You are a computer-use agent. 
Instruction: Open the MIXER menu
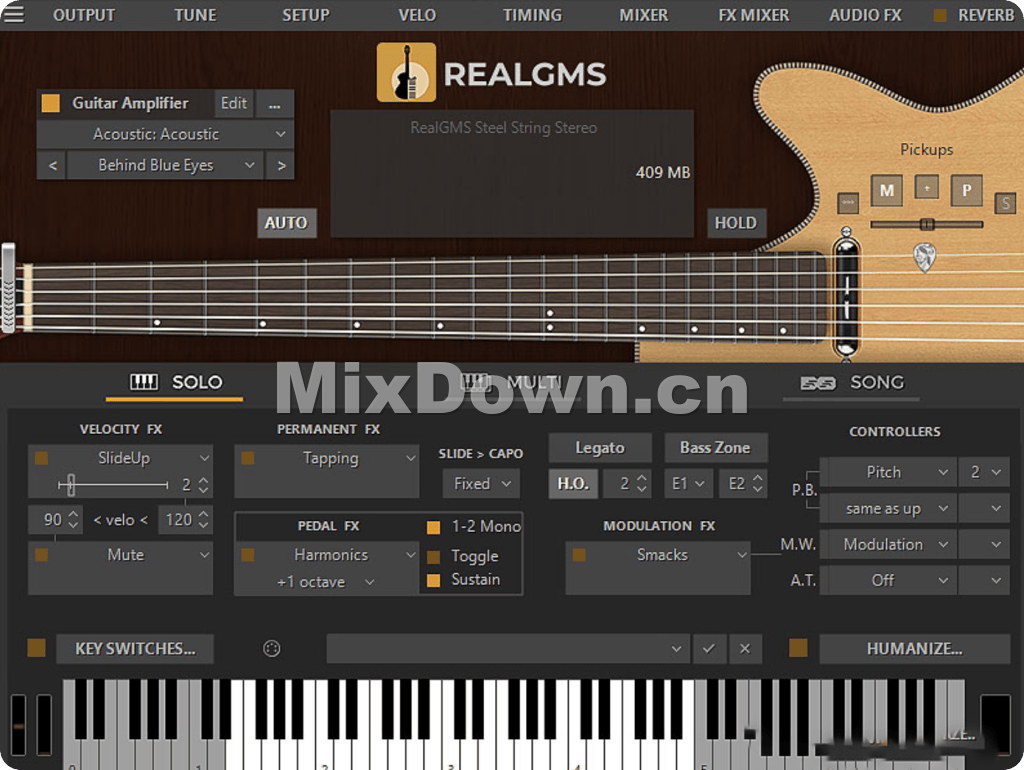[x=643, y=15]
